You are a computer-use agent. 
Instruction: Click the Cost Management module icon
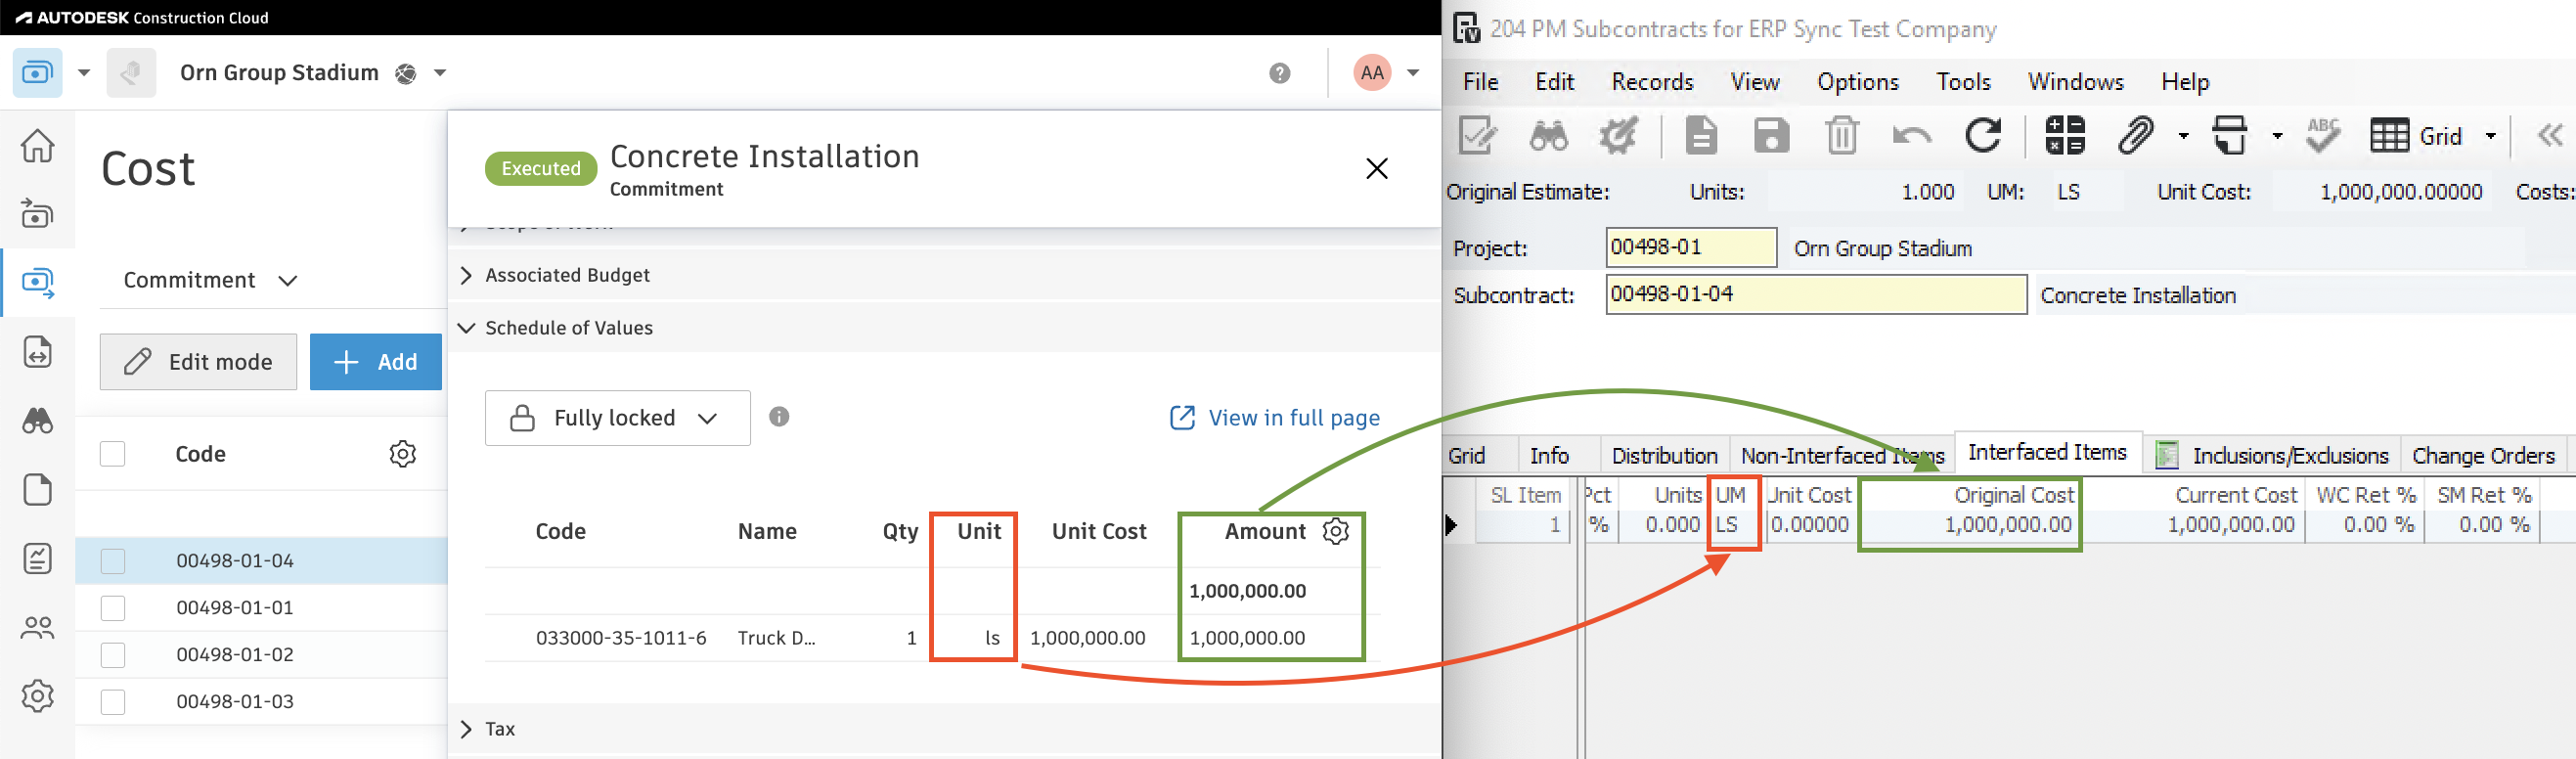tap(38, 73)
